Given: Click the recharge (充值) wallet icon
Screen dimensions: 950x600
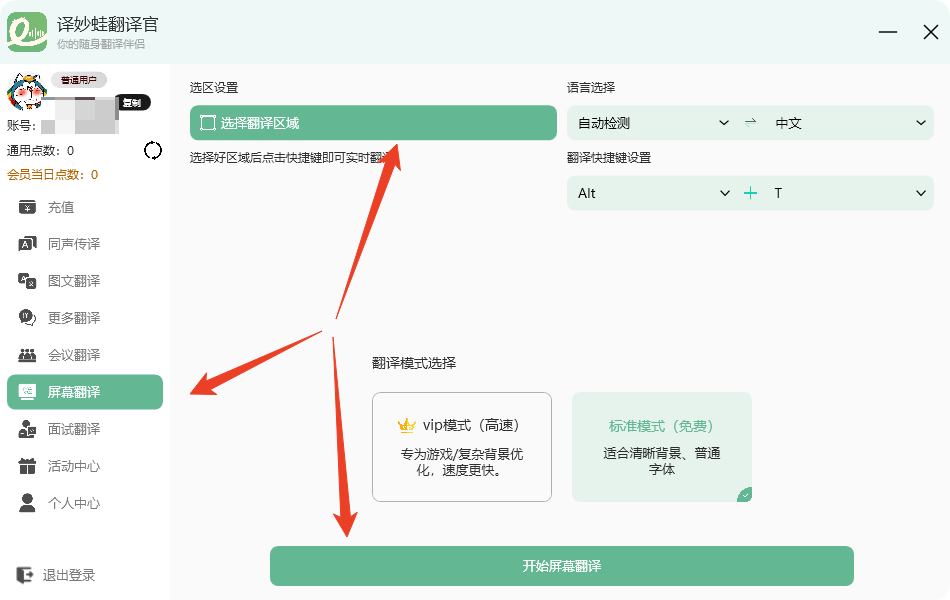Looking at the screenshot, I should pyautogui.click(x=28, y=207).
